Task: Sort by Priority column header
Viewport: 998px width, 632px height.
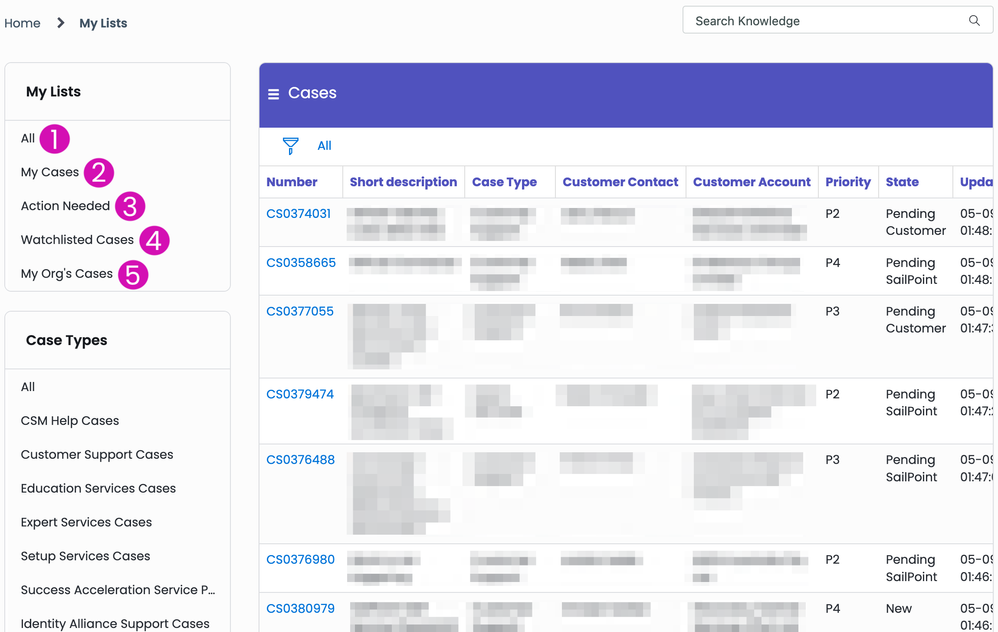Action: (848, 182)
